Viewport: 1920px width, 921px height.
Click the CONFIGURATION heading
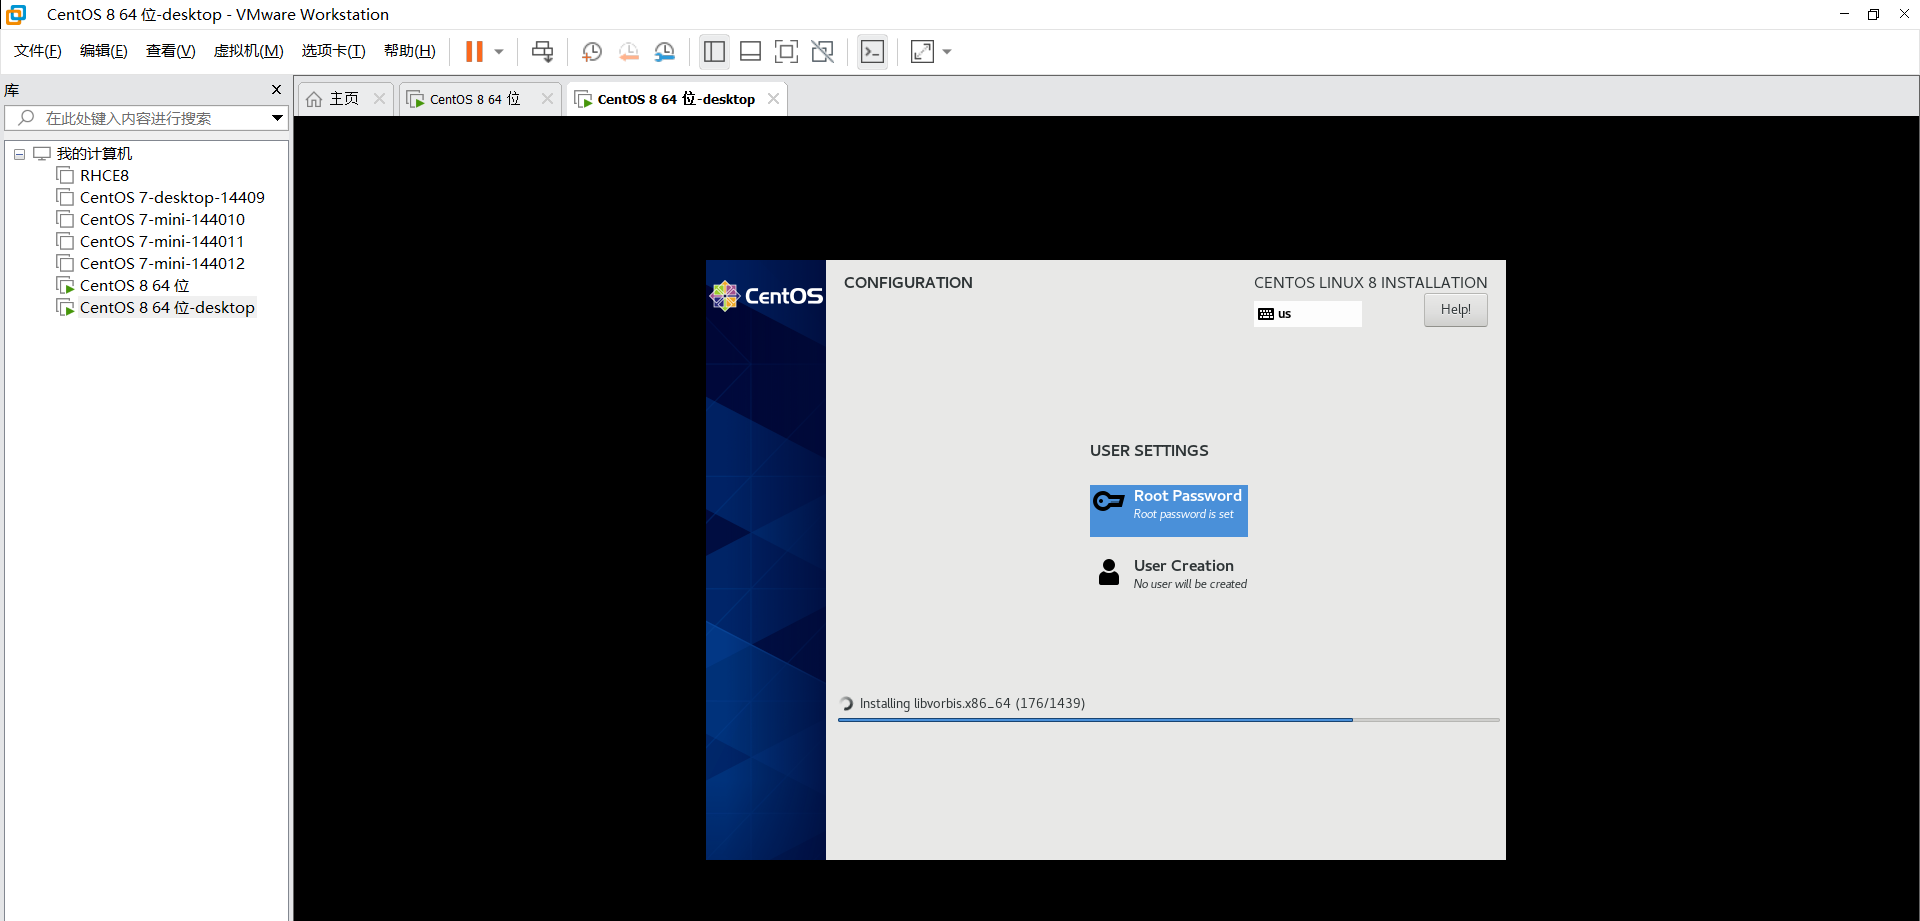(x=908, y=283)
